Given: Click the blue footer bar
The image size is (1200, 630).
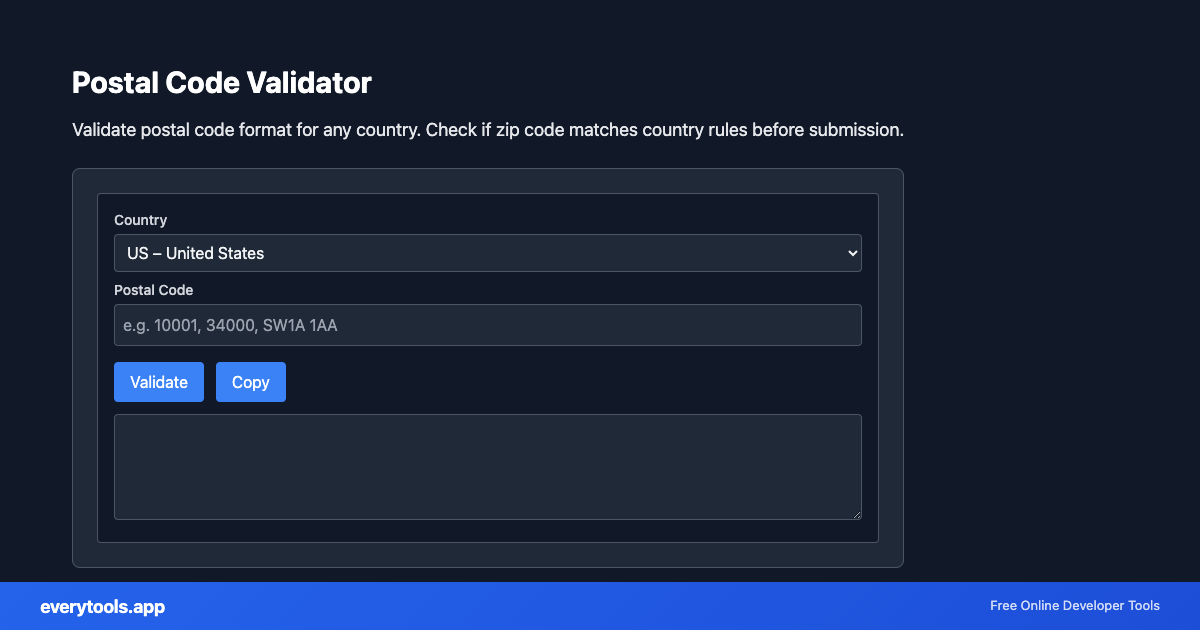Looking at the screenshot, I should [600, 606].
